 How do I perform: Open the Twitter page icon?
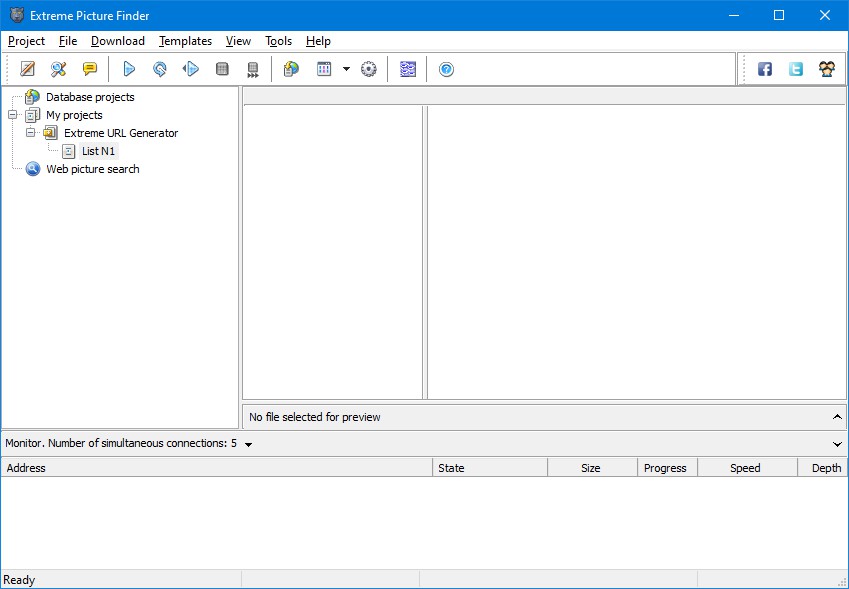point(795,69)
